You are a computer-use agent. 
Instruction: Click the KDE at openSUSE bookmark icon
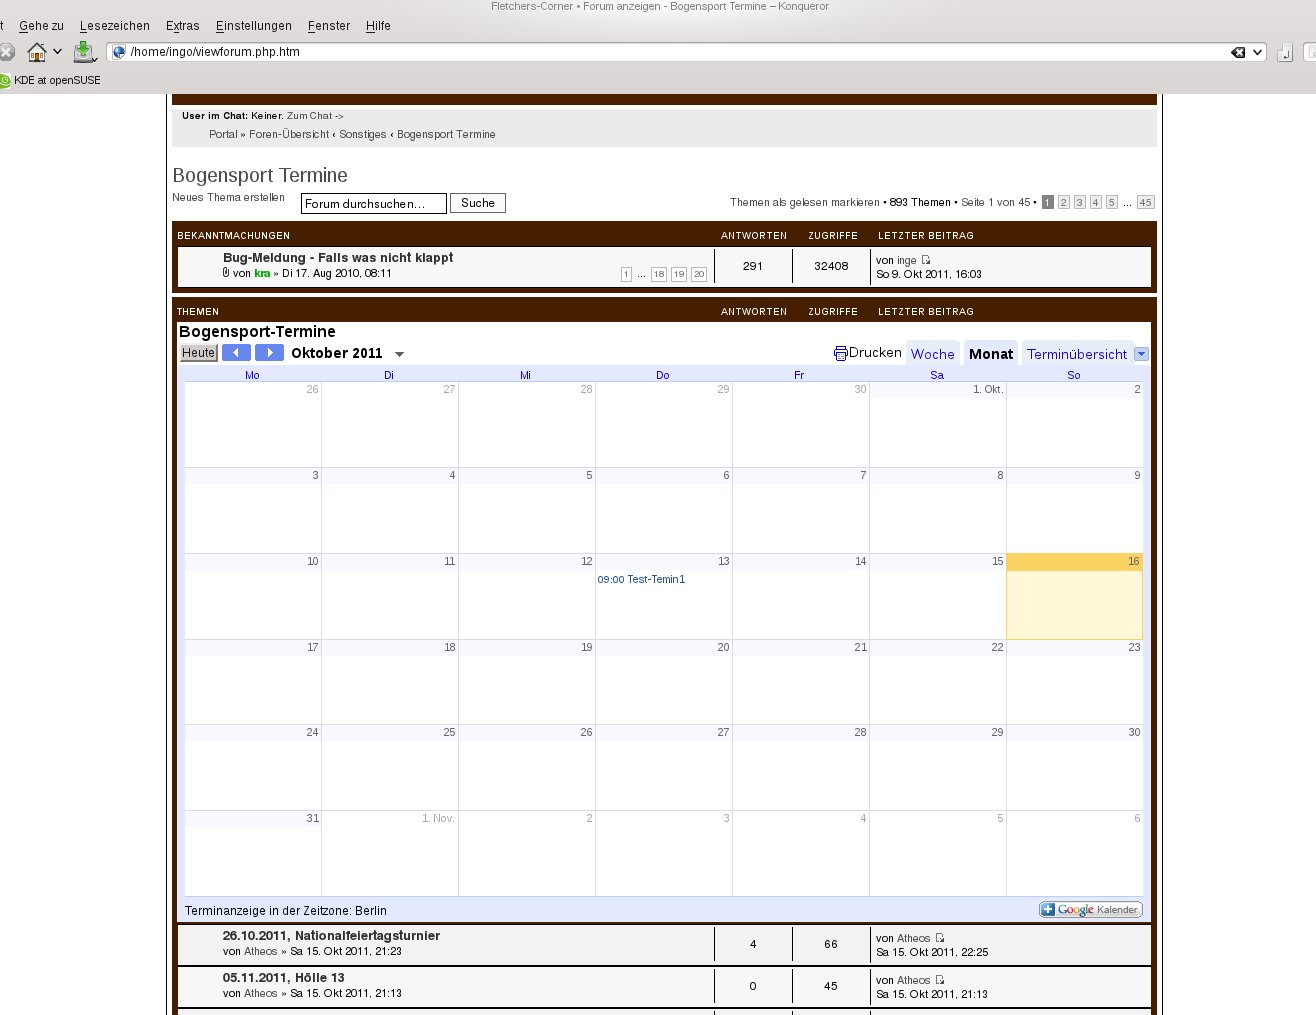click(5, 81)
